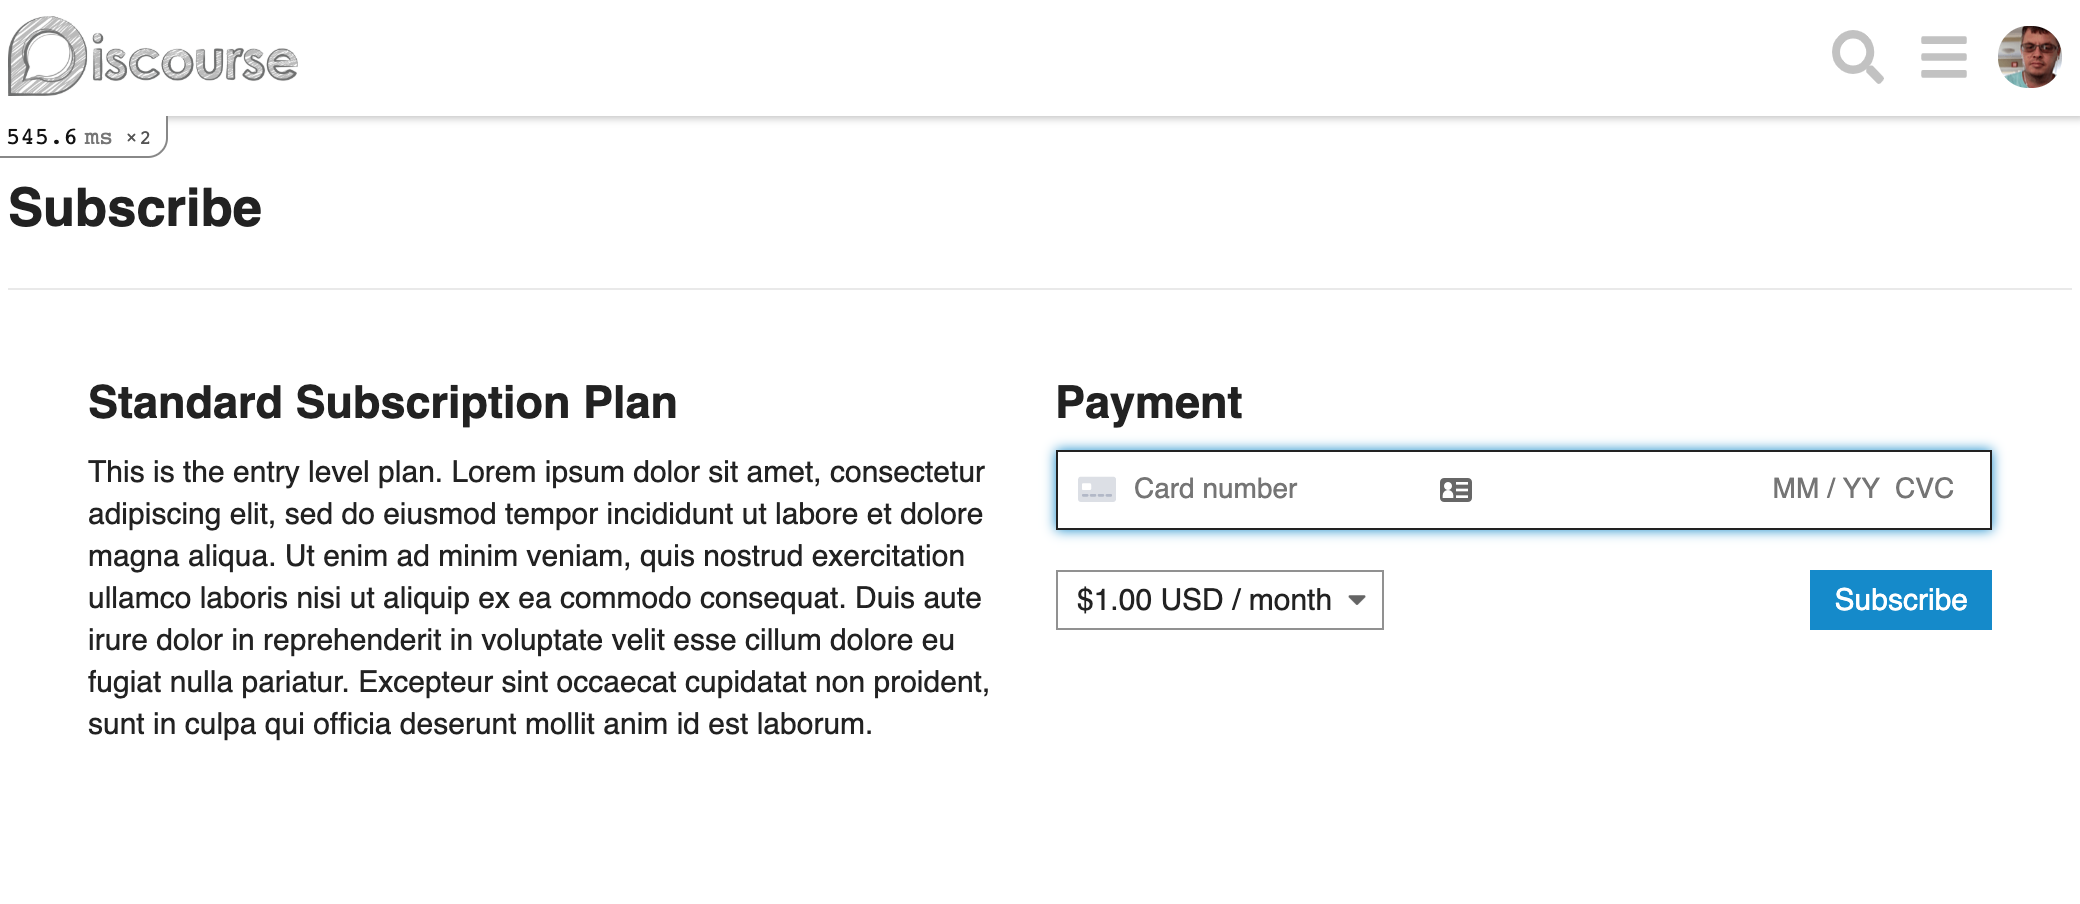The height and width of the screenshot is (904, 2080).
Task: Click the ×2 request count indicator
Action: point(138,138)
